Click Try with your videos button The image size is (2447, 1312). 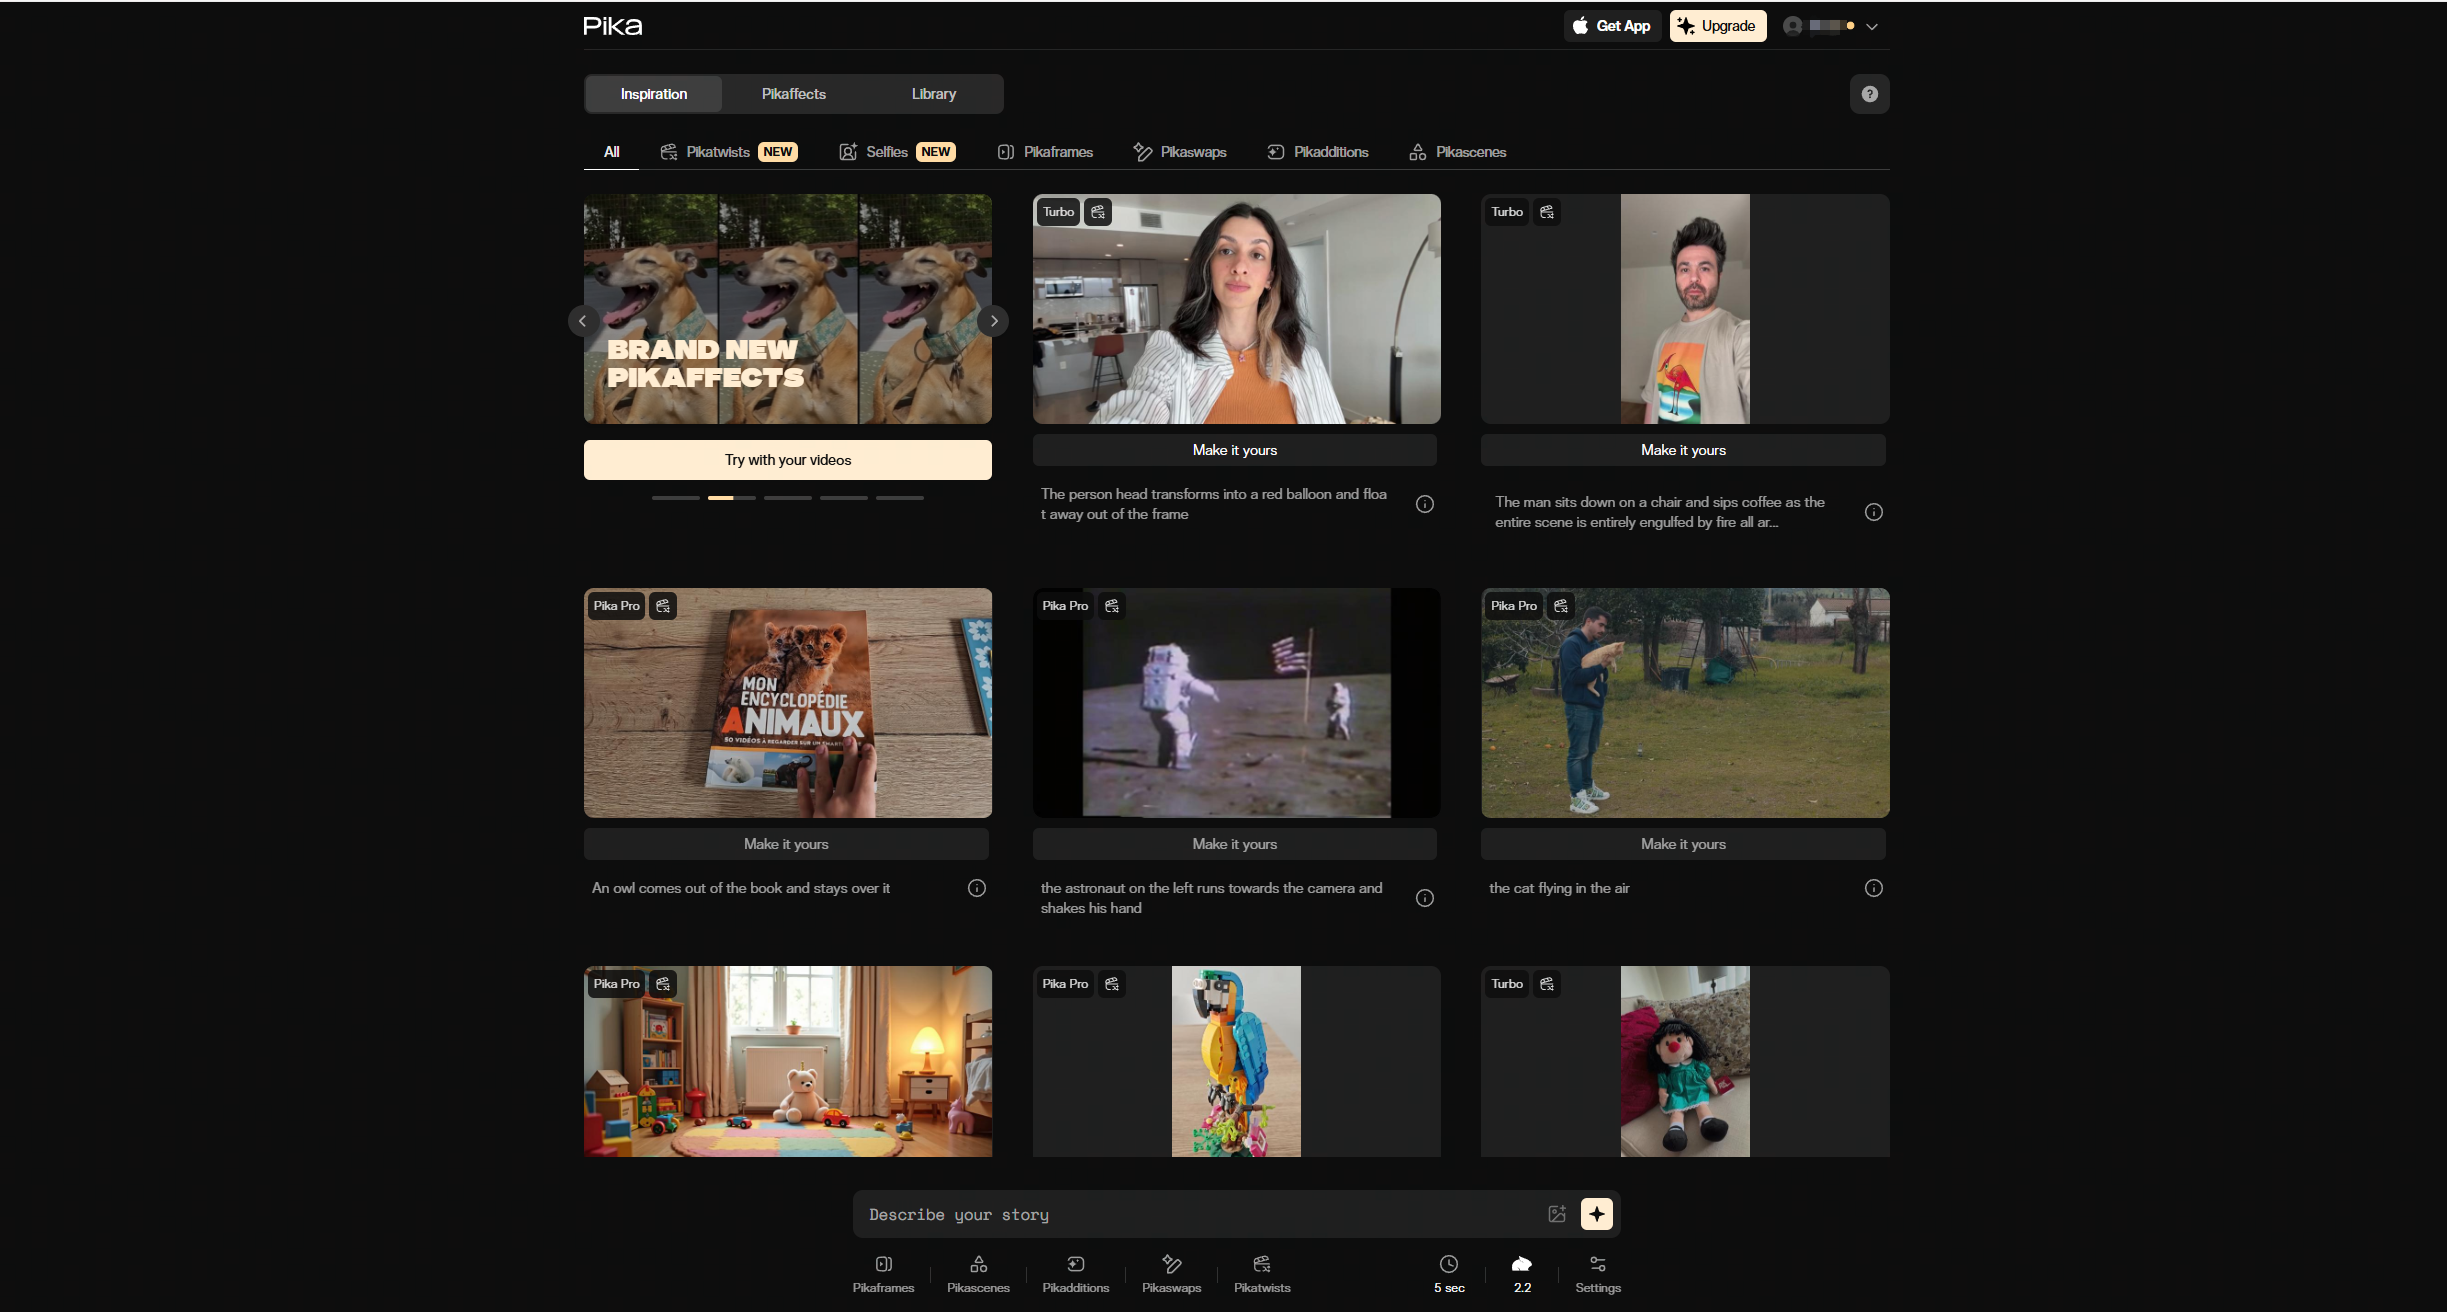787,460
